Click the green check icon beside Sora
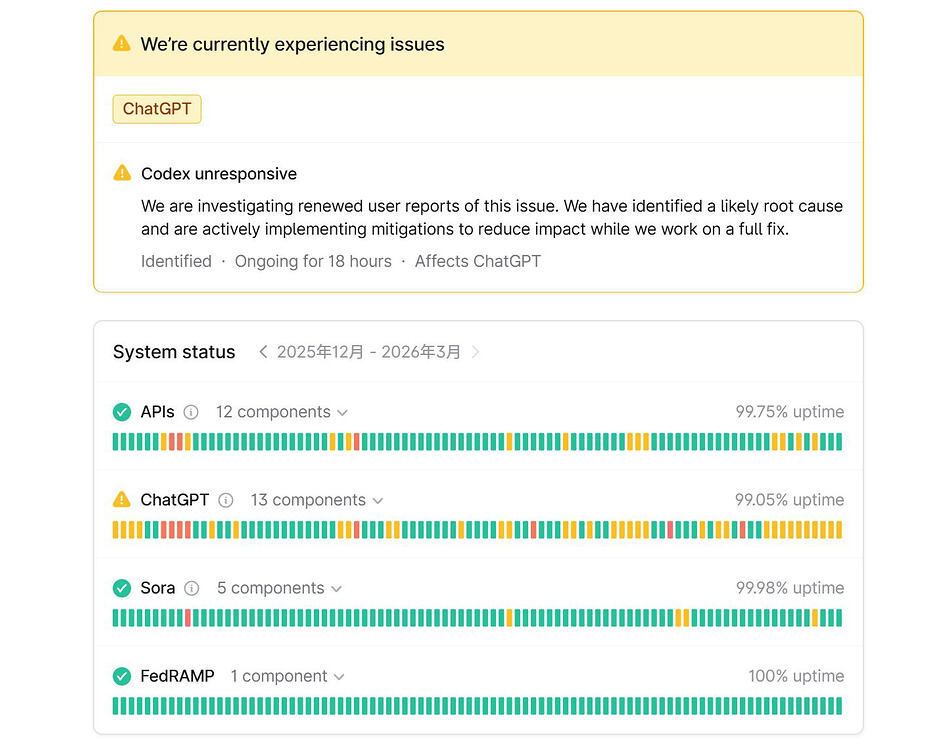 pos(122,588)
